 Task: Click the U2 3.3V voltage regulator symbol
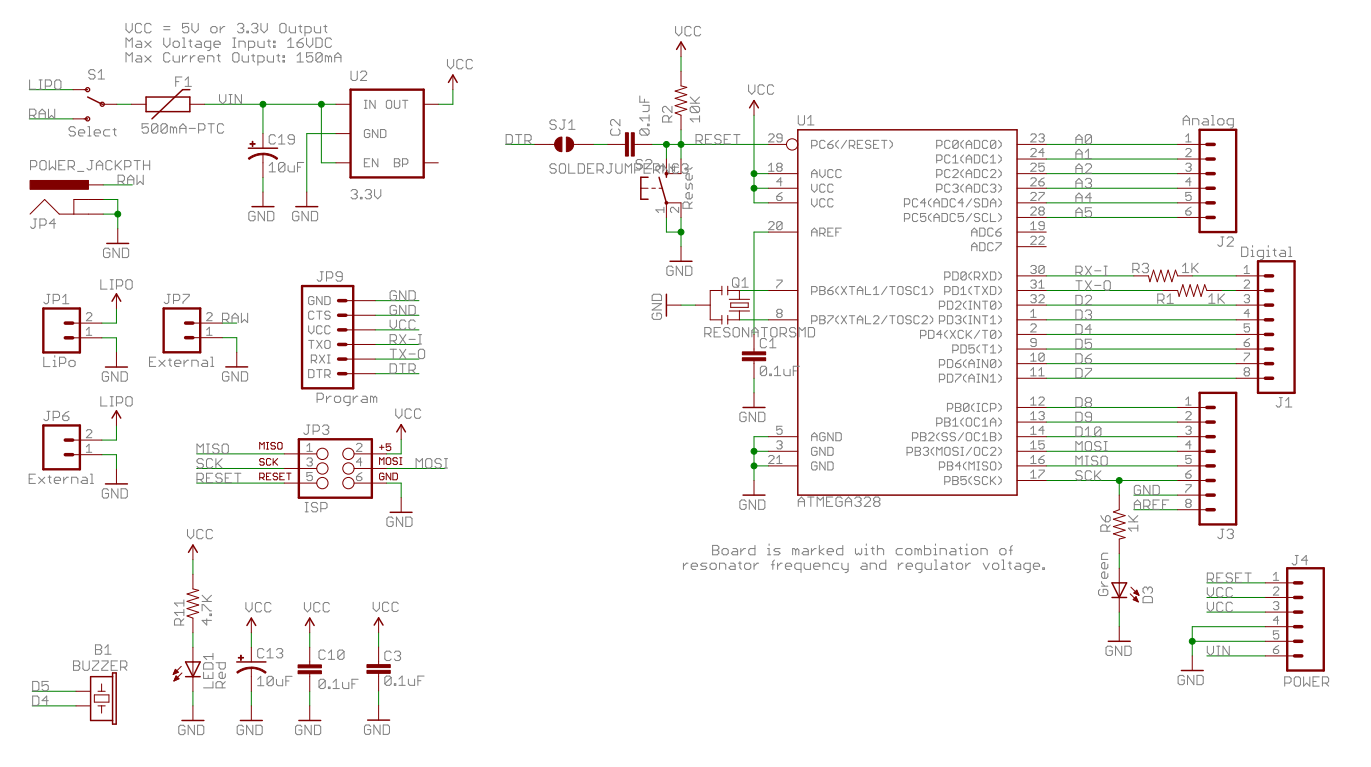coord(386,133)
